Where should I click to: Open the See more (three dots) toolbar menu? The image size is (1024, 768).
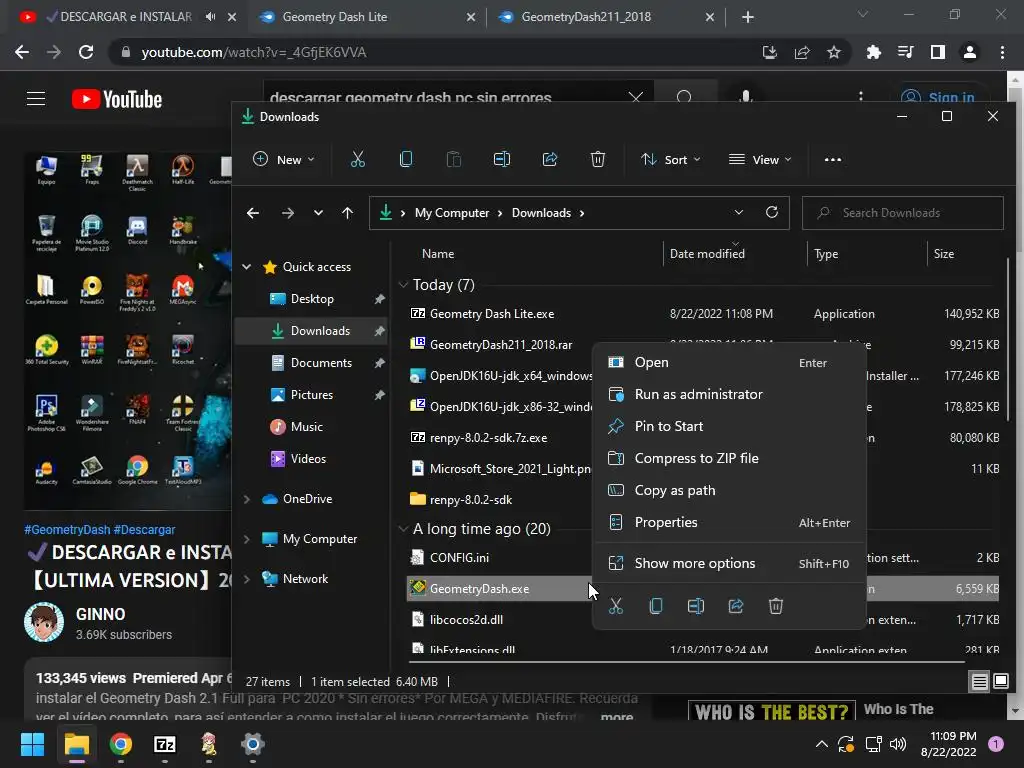(x=833, y=159)
